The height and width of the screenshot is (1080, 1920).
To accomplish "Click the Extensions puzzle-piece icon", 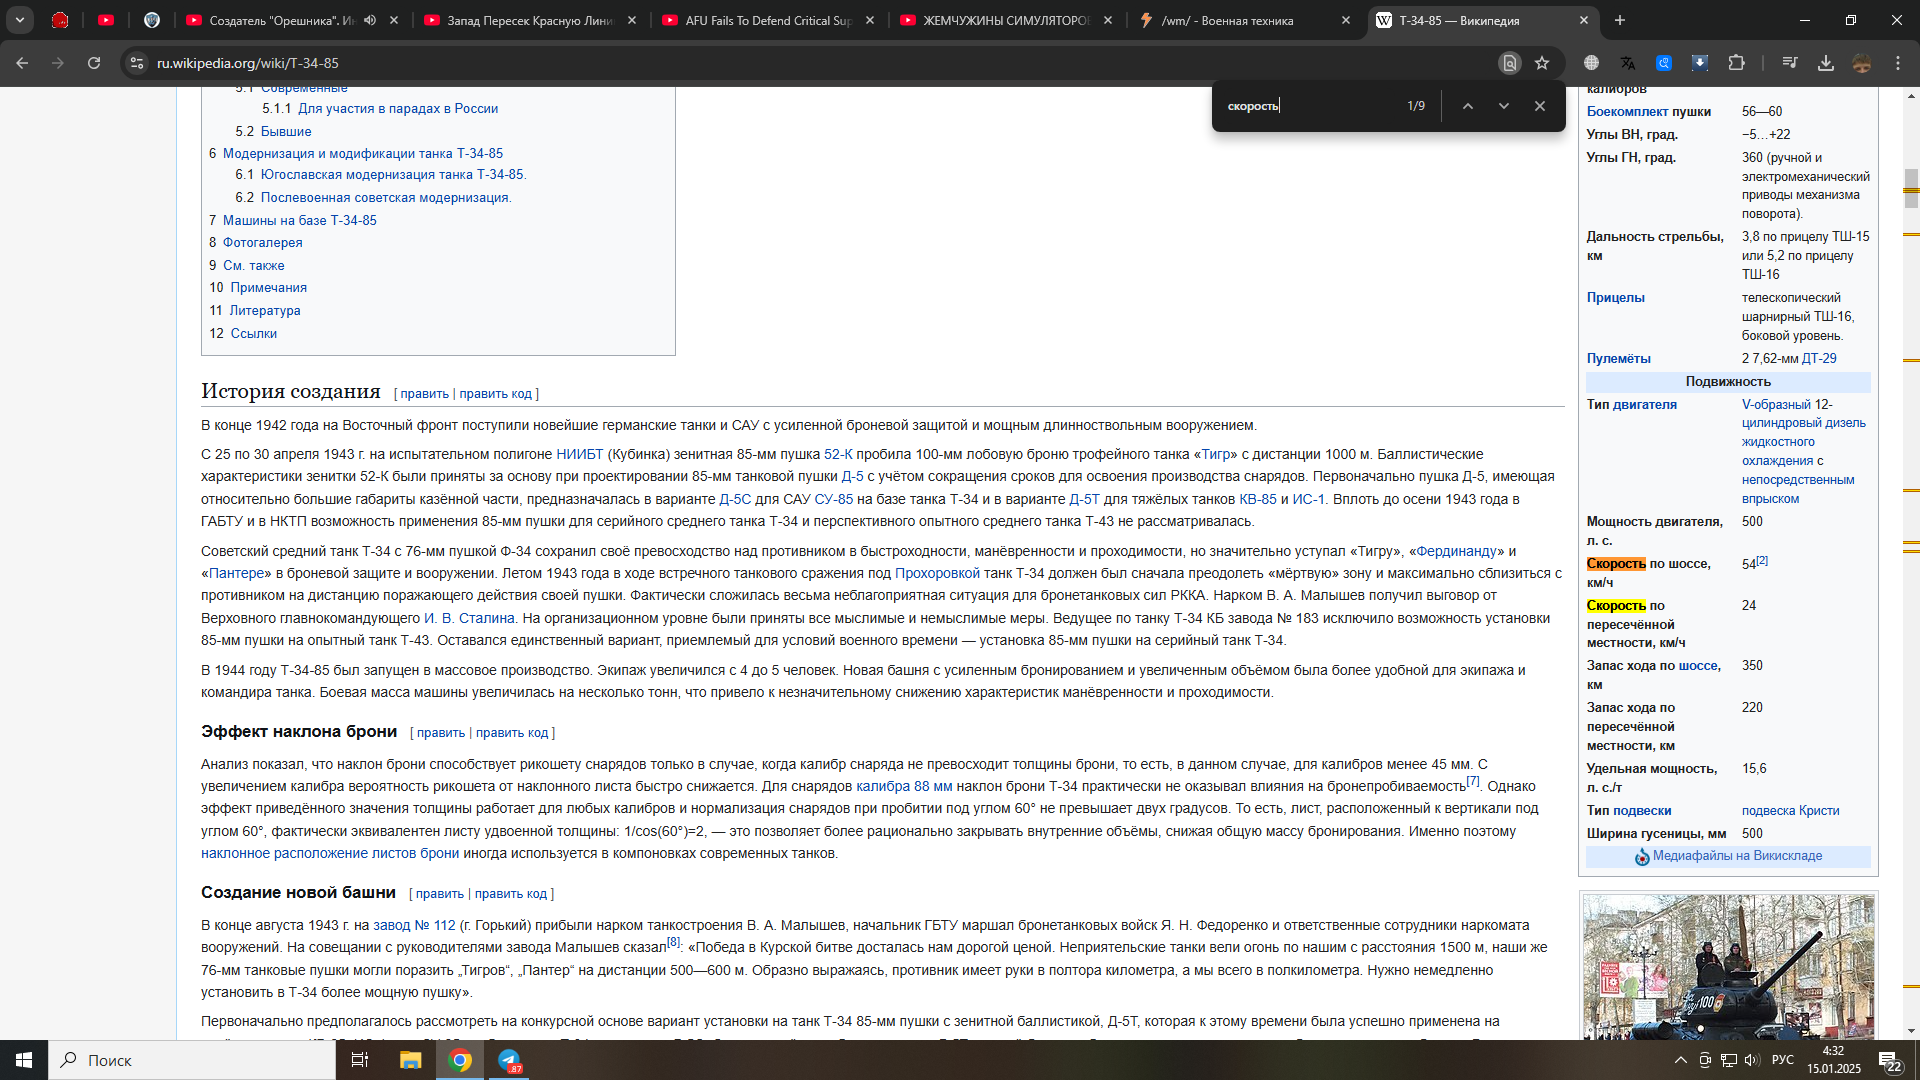I will click(1736, 63).
